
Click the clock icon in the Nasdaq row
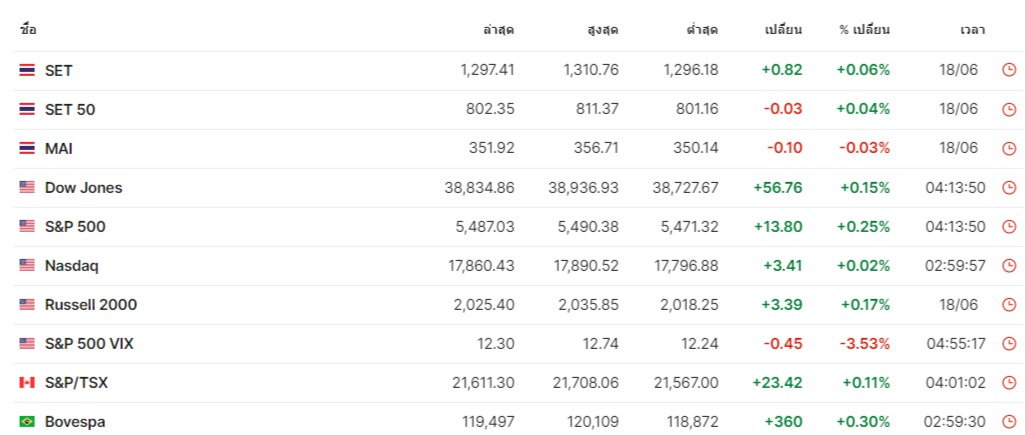point(1009,266)
